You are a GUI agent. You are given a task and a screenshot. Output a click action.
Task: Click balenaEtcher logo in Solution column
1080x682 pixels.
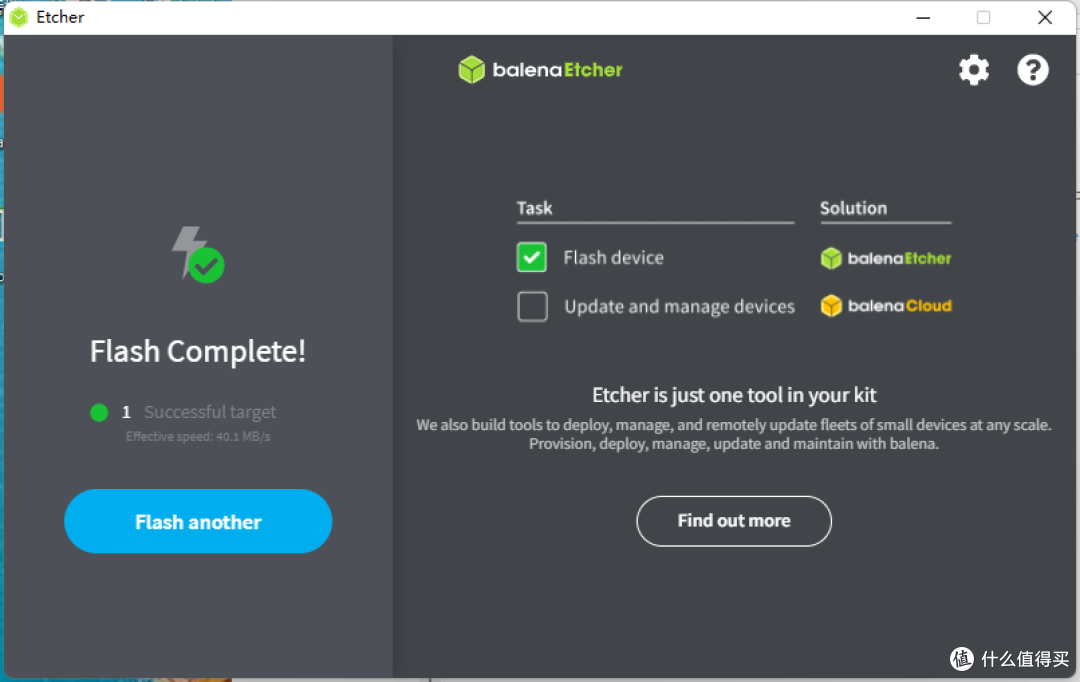point(886,258)
